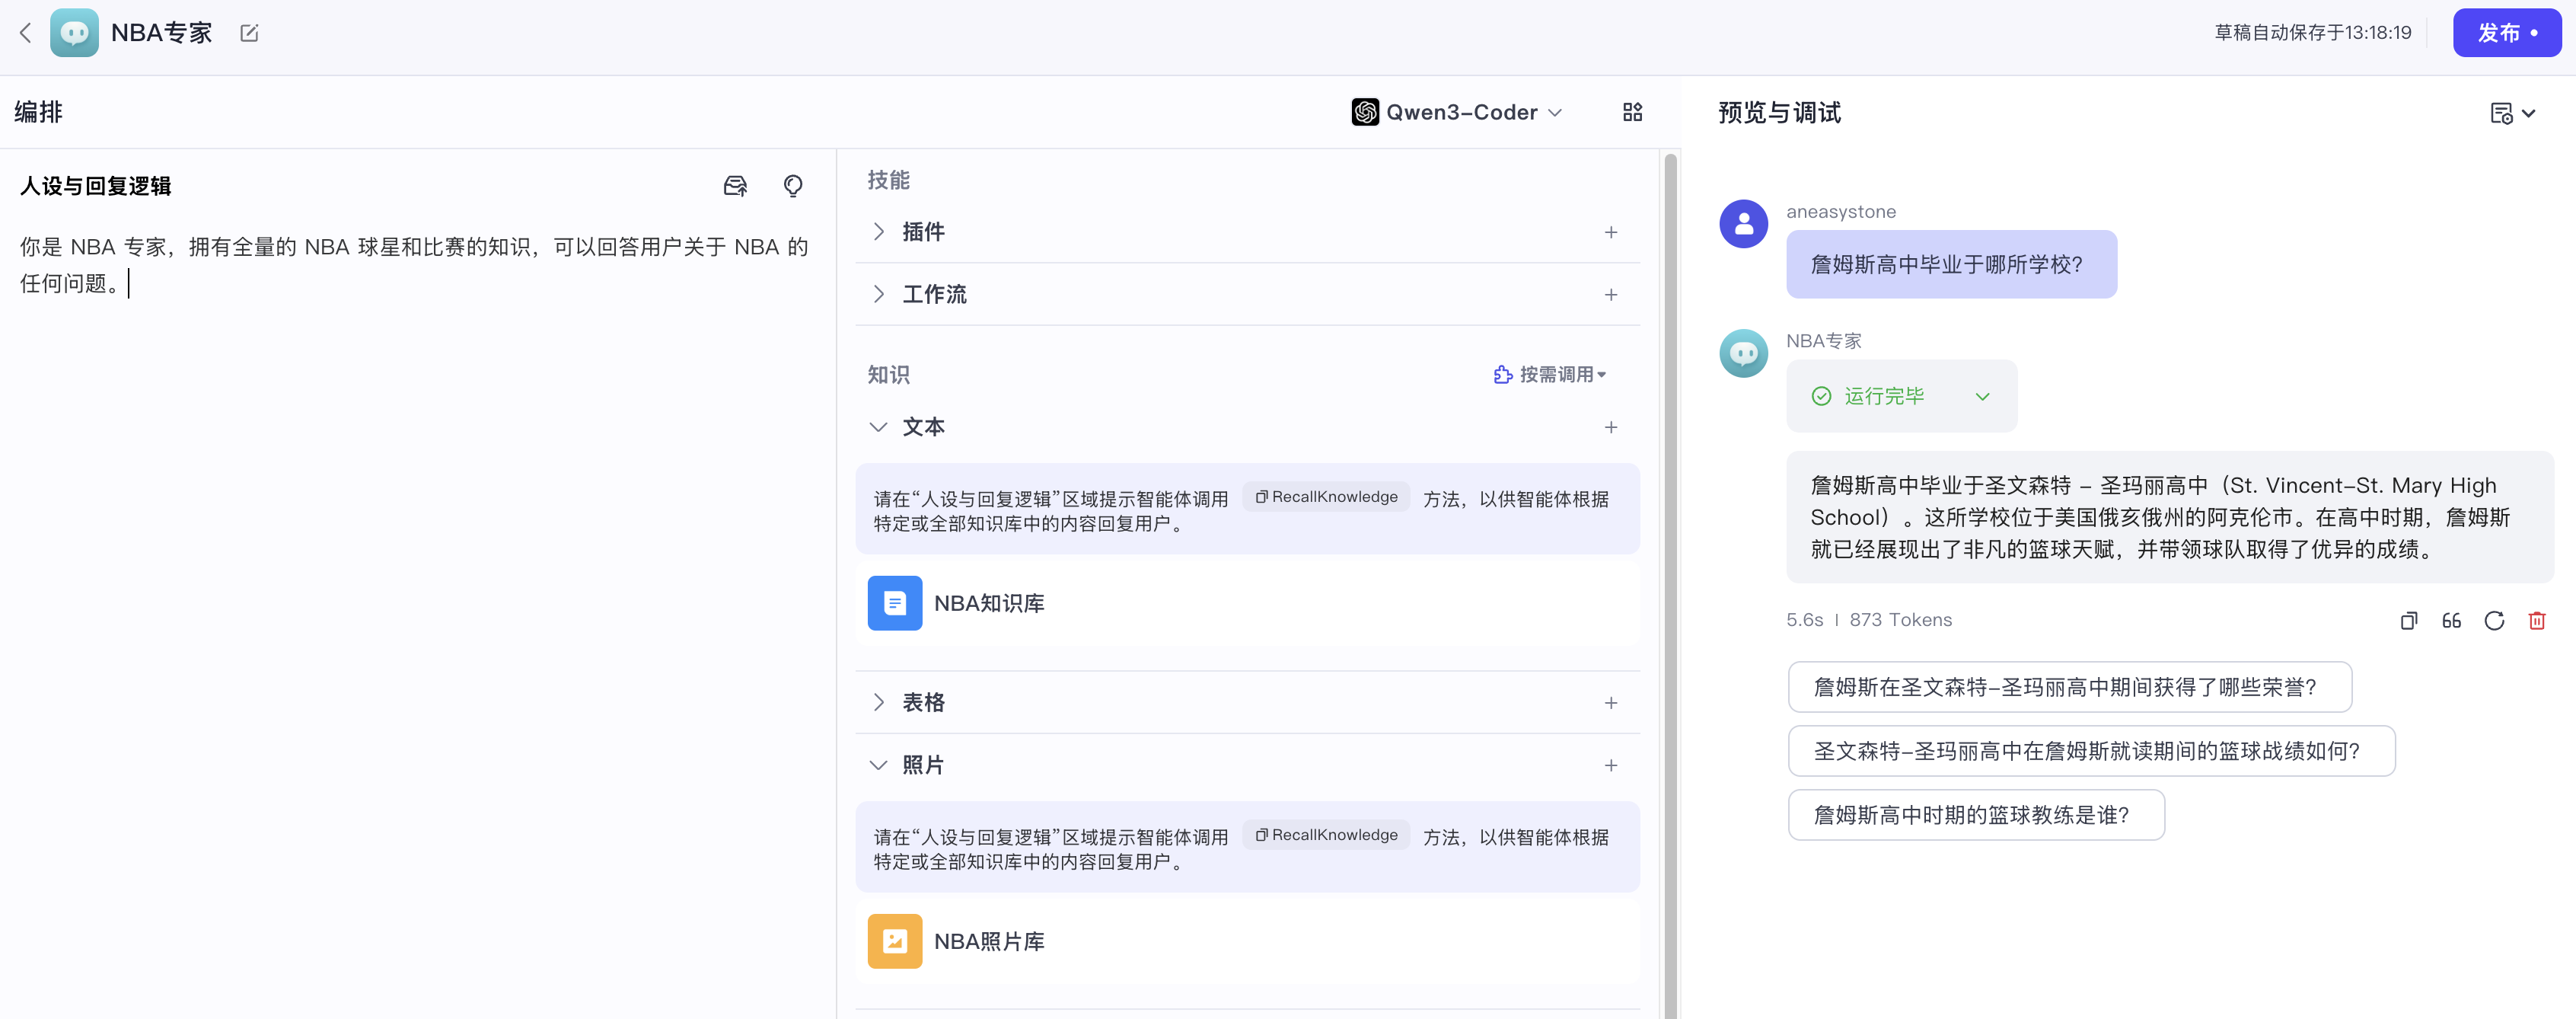Go back using the top-left arrow

click(26, 33)
